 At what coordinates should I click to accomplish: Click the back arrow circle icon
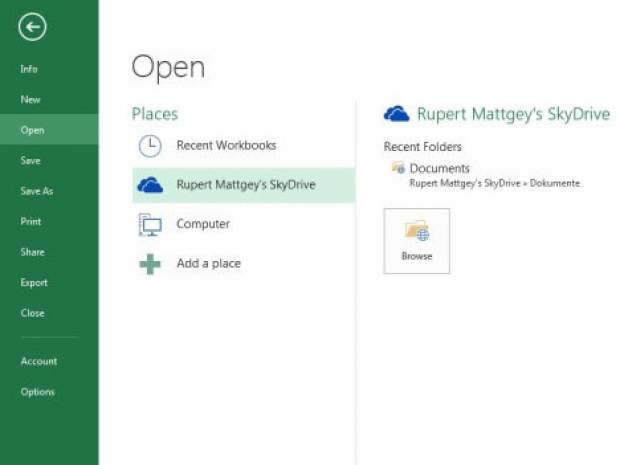tap(32, 27)
